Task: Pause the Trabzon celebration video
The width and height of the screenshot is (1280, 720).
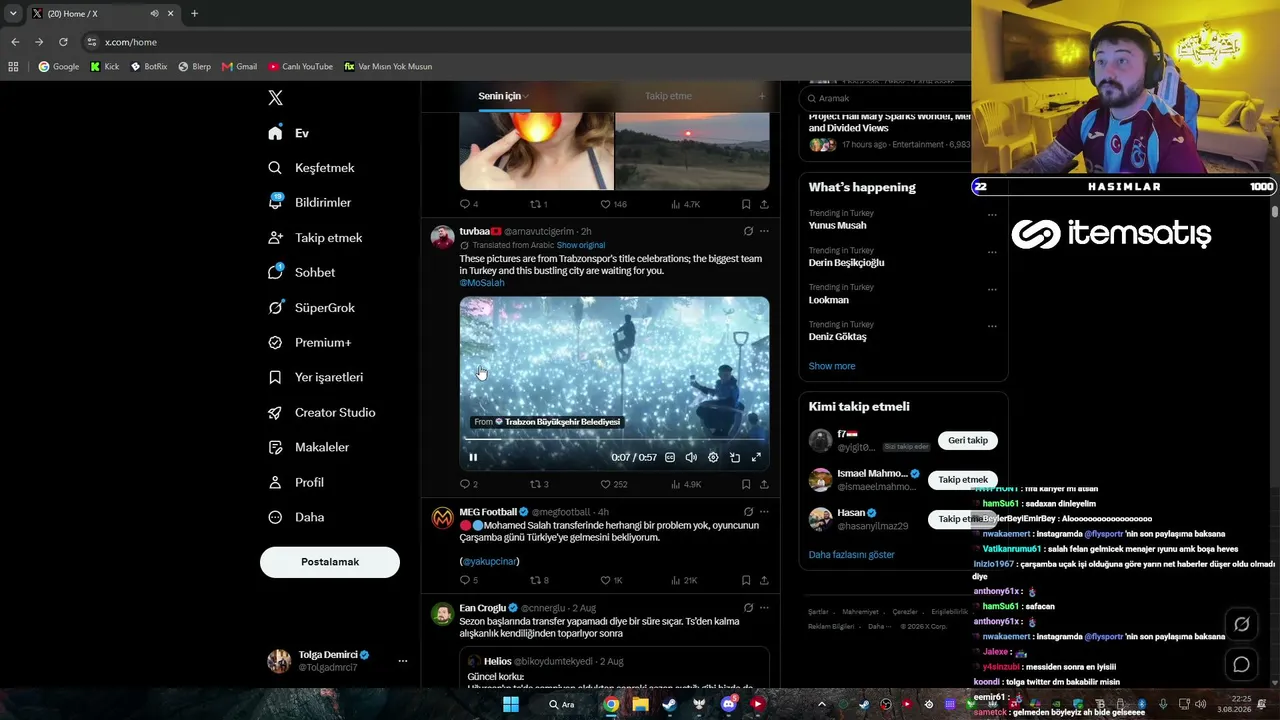Action: [473, 458]
